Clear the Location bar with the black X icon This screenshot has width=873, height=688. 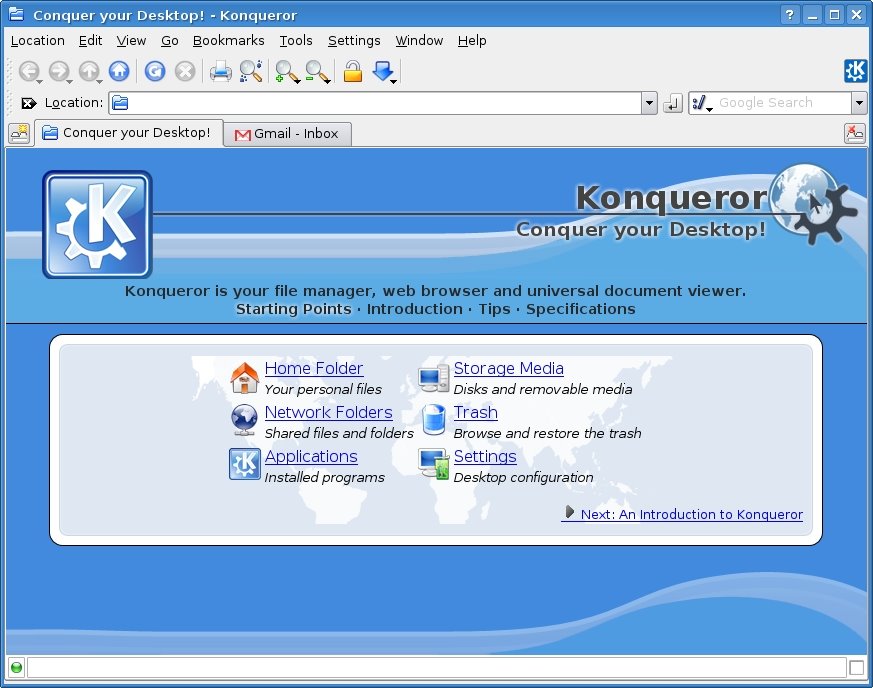[x=28, y=103]
